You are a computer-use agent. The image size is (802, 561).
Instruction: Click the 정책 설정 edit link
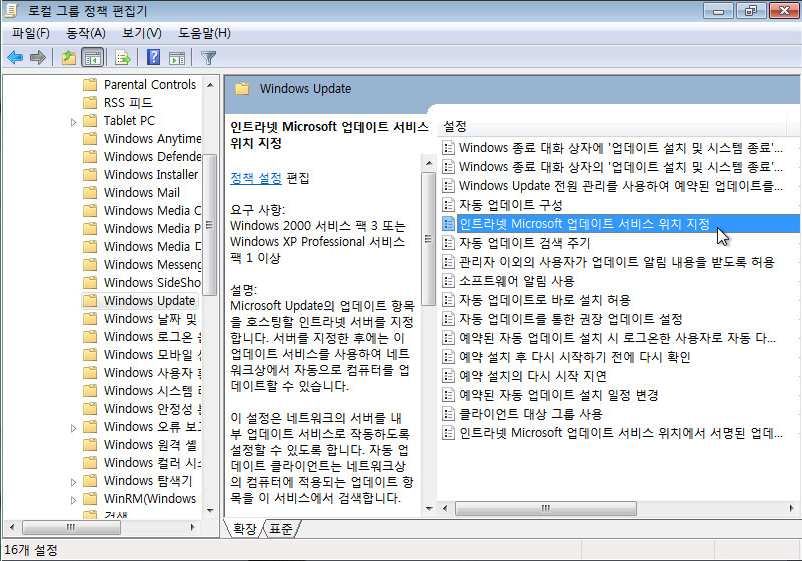tap(255, 177)
